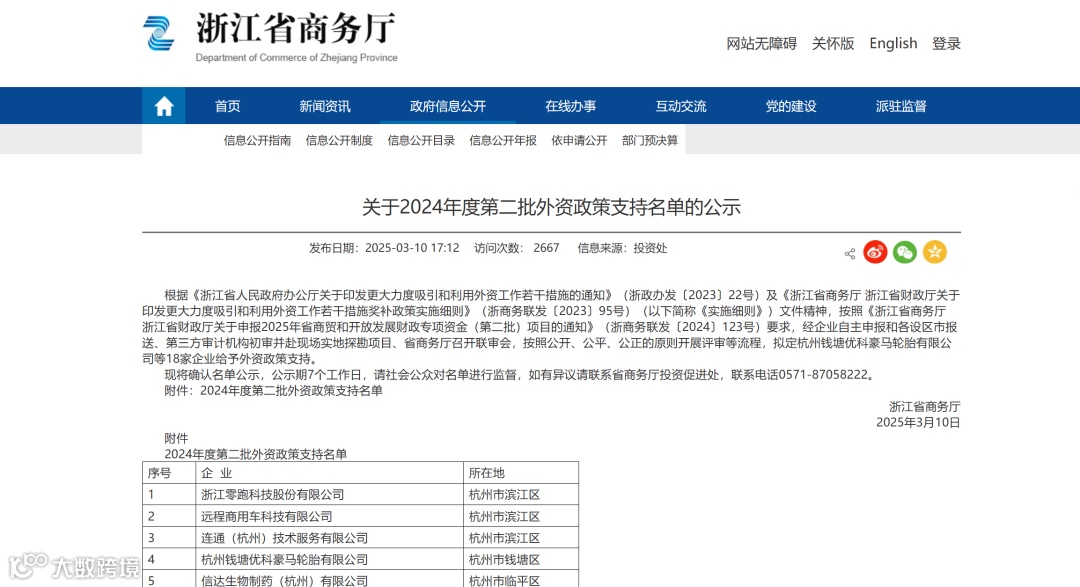Click the contact phone 0571-87058222
The height and width of the screenshot is (587, 1080).
[822, 375]
